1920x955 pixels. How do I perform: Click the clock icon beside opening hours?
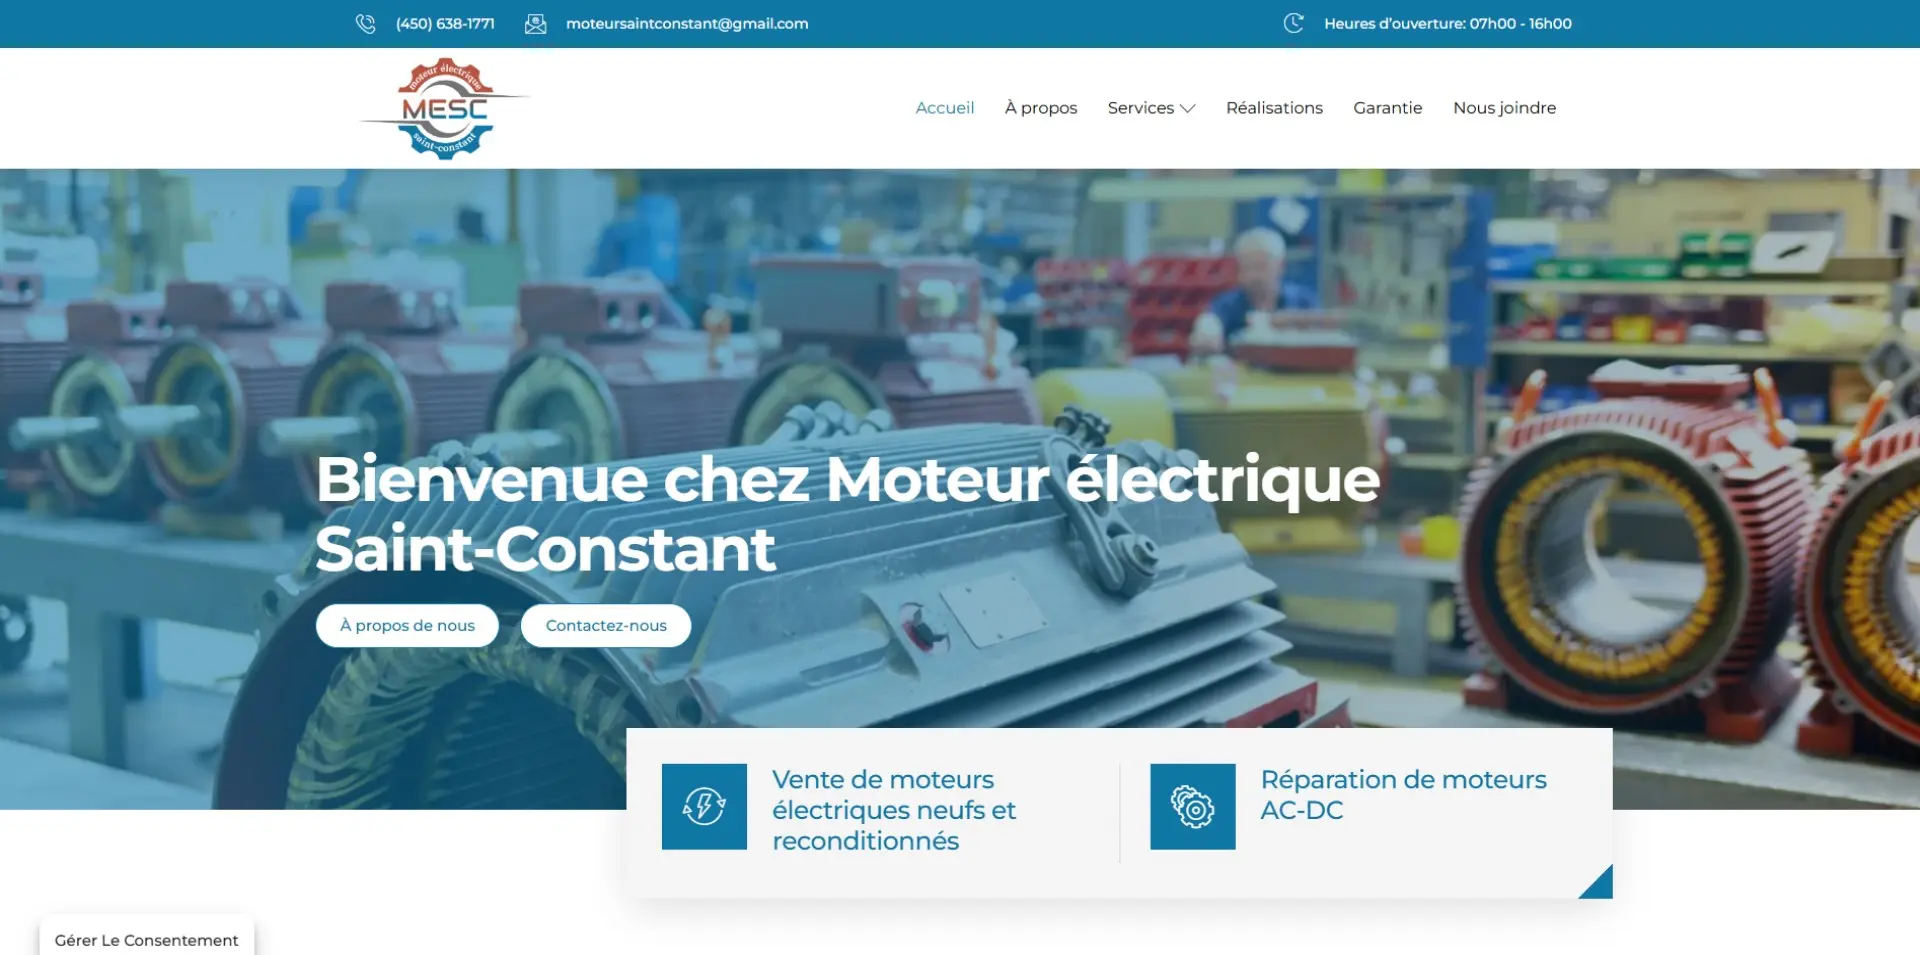[x=1294, y=23]
